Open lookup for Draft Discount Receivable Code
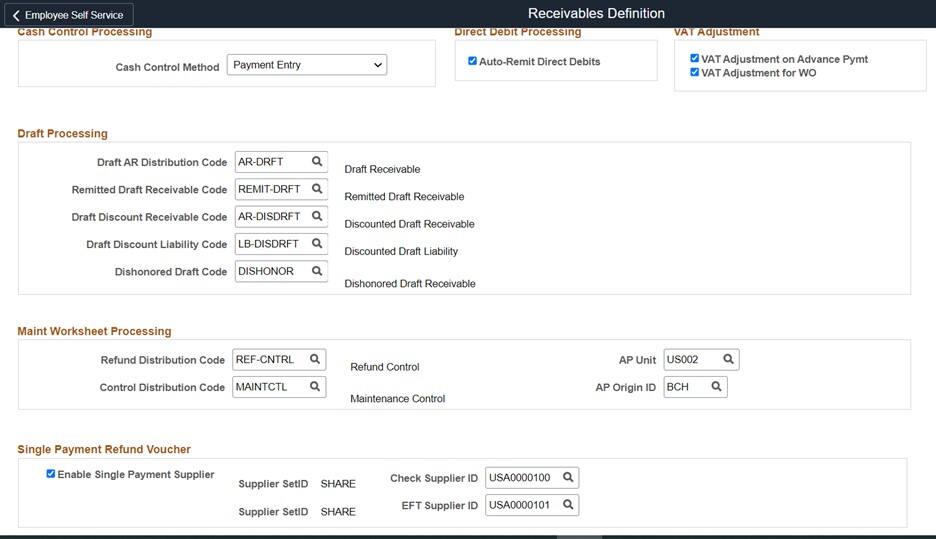Screen dimensions: 936x539 pyautogui.click(x=317, y=217)
